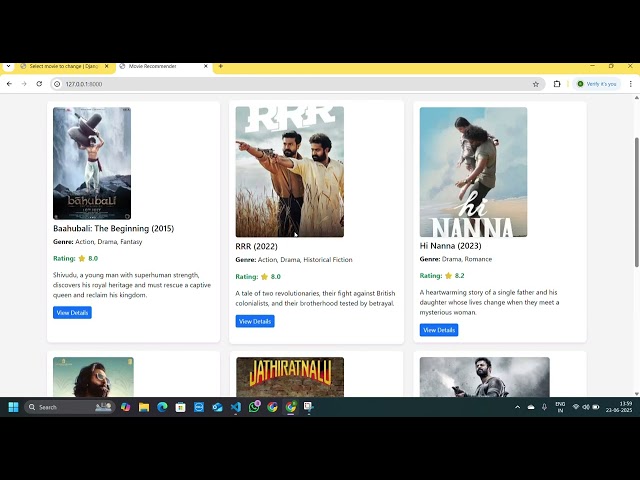Image resolution: width=640 pixels, height=480 pixels.
Task: Click the OneDrive cloud tray icon
Action: pos(531,407)
